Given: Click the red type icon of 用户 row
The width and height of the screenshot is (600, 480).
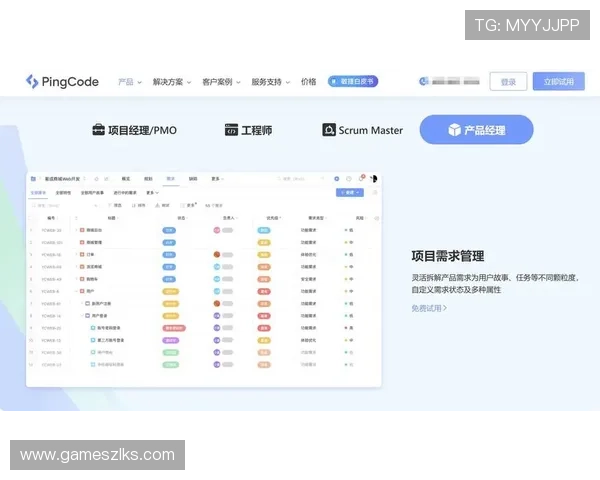Looking at the screenshot, I should tap(82, 291).
